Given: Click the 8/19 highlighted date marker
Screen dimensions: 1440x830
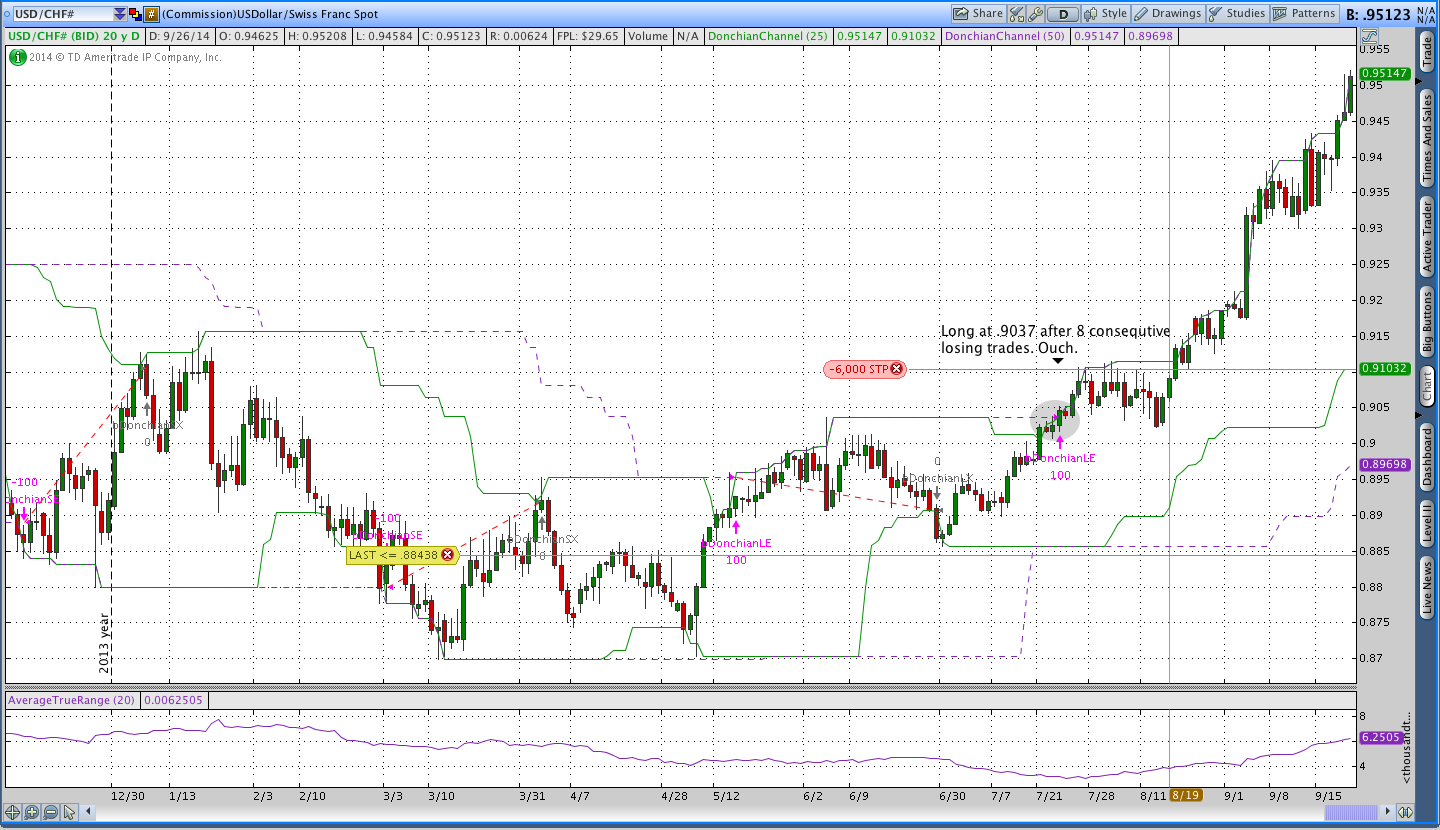Looking at the screenshot, I should tap(1186, 795).
